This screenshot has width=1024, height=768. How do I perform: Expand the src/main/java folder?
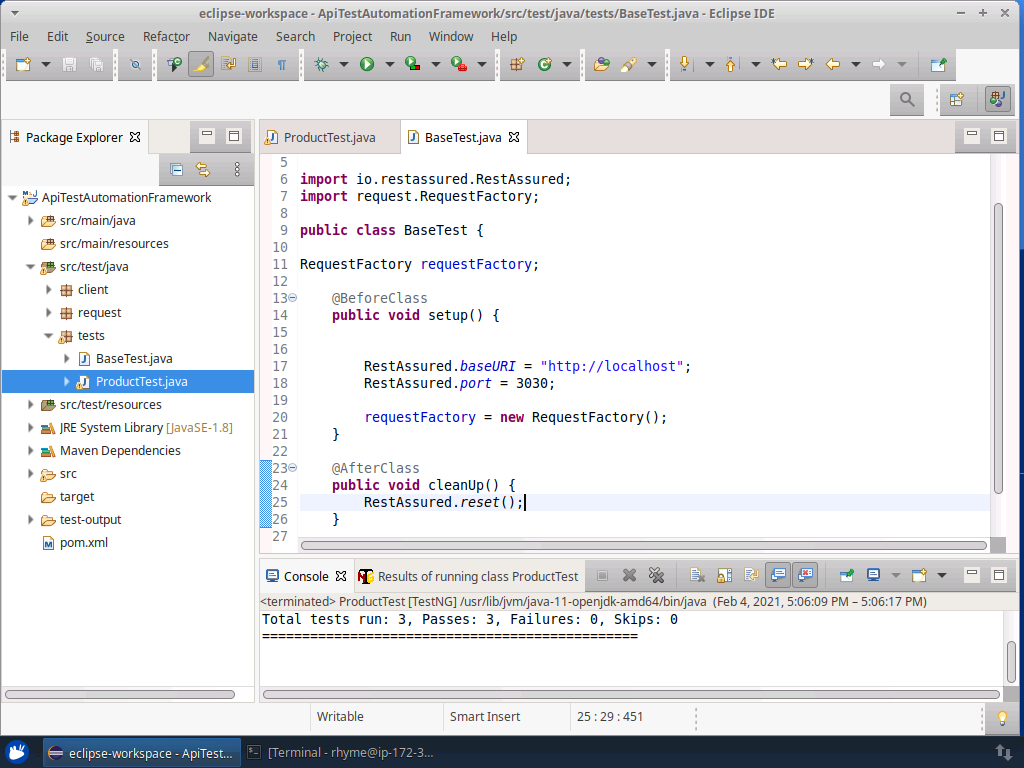coord(31,220)
